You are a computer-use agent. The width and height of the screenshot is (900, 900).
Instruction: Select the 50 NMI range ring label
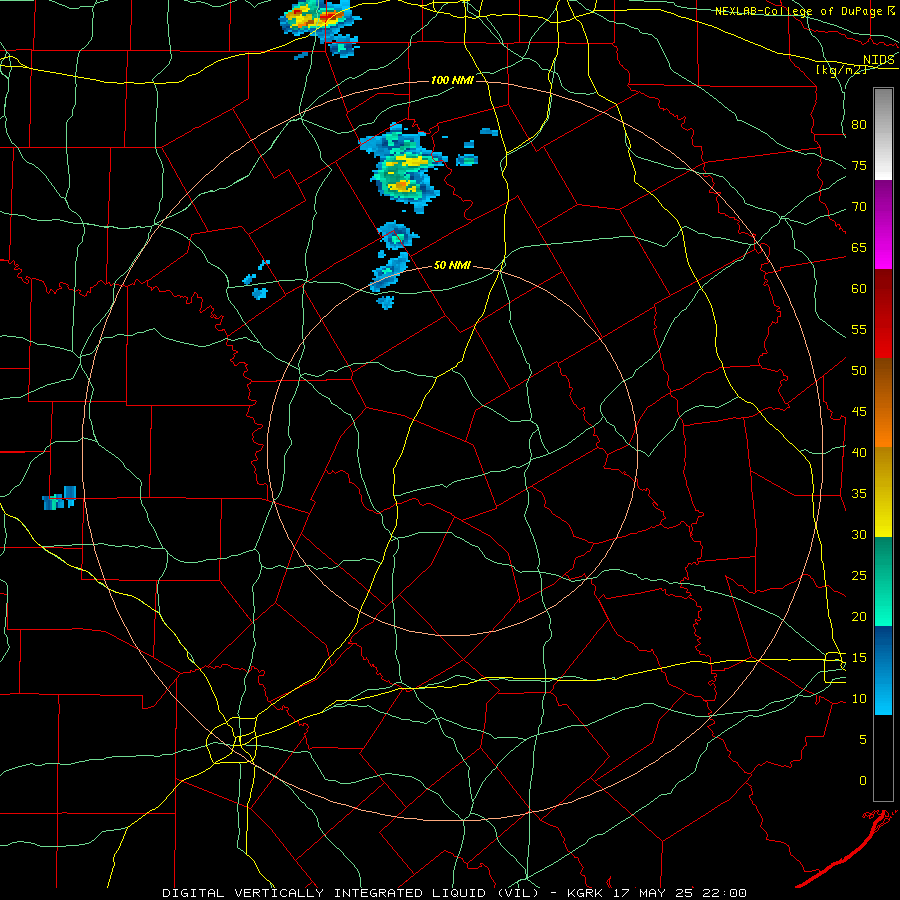coord(452,265)
